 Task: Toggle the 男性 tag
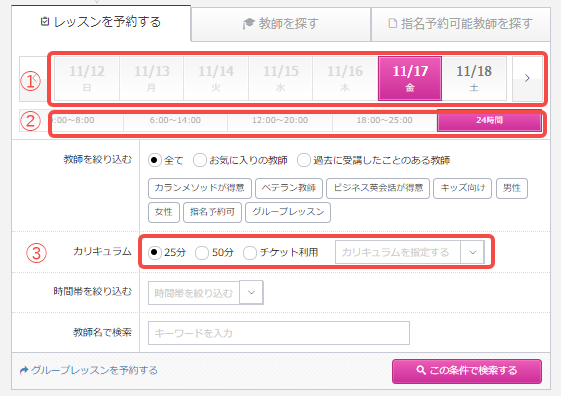pyautogui.click(x=512, y=188)
